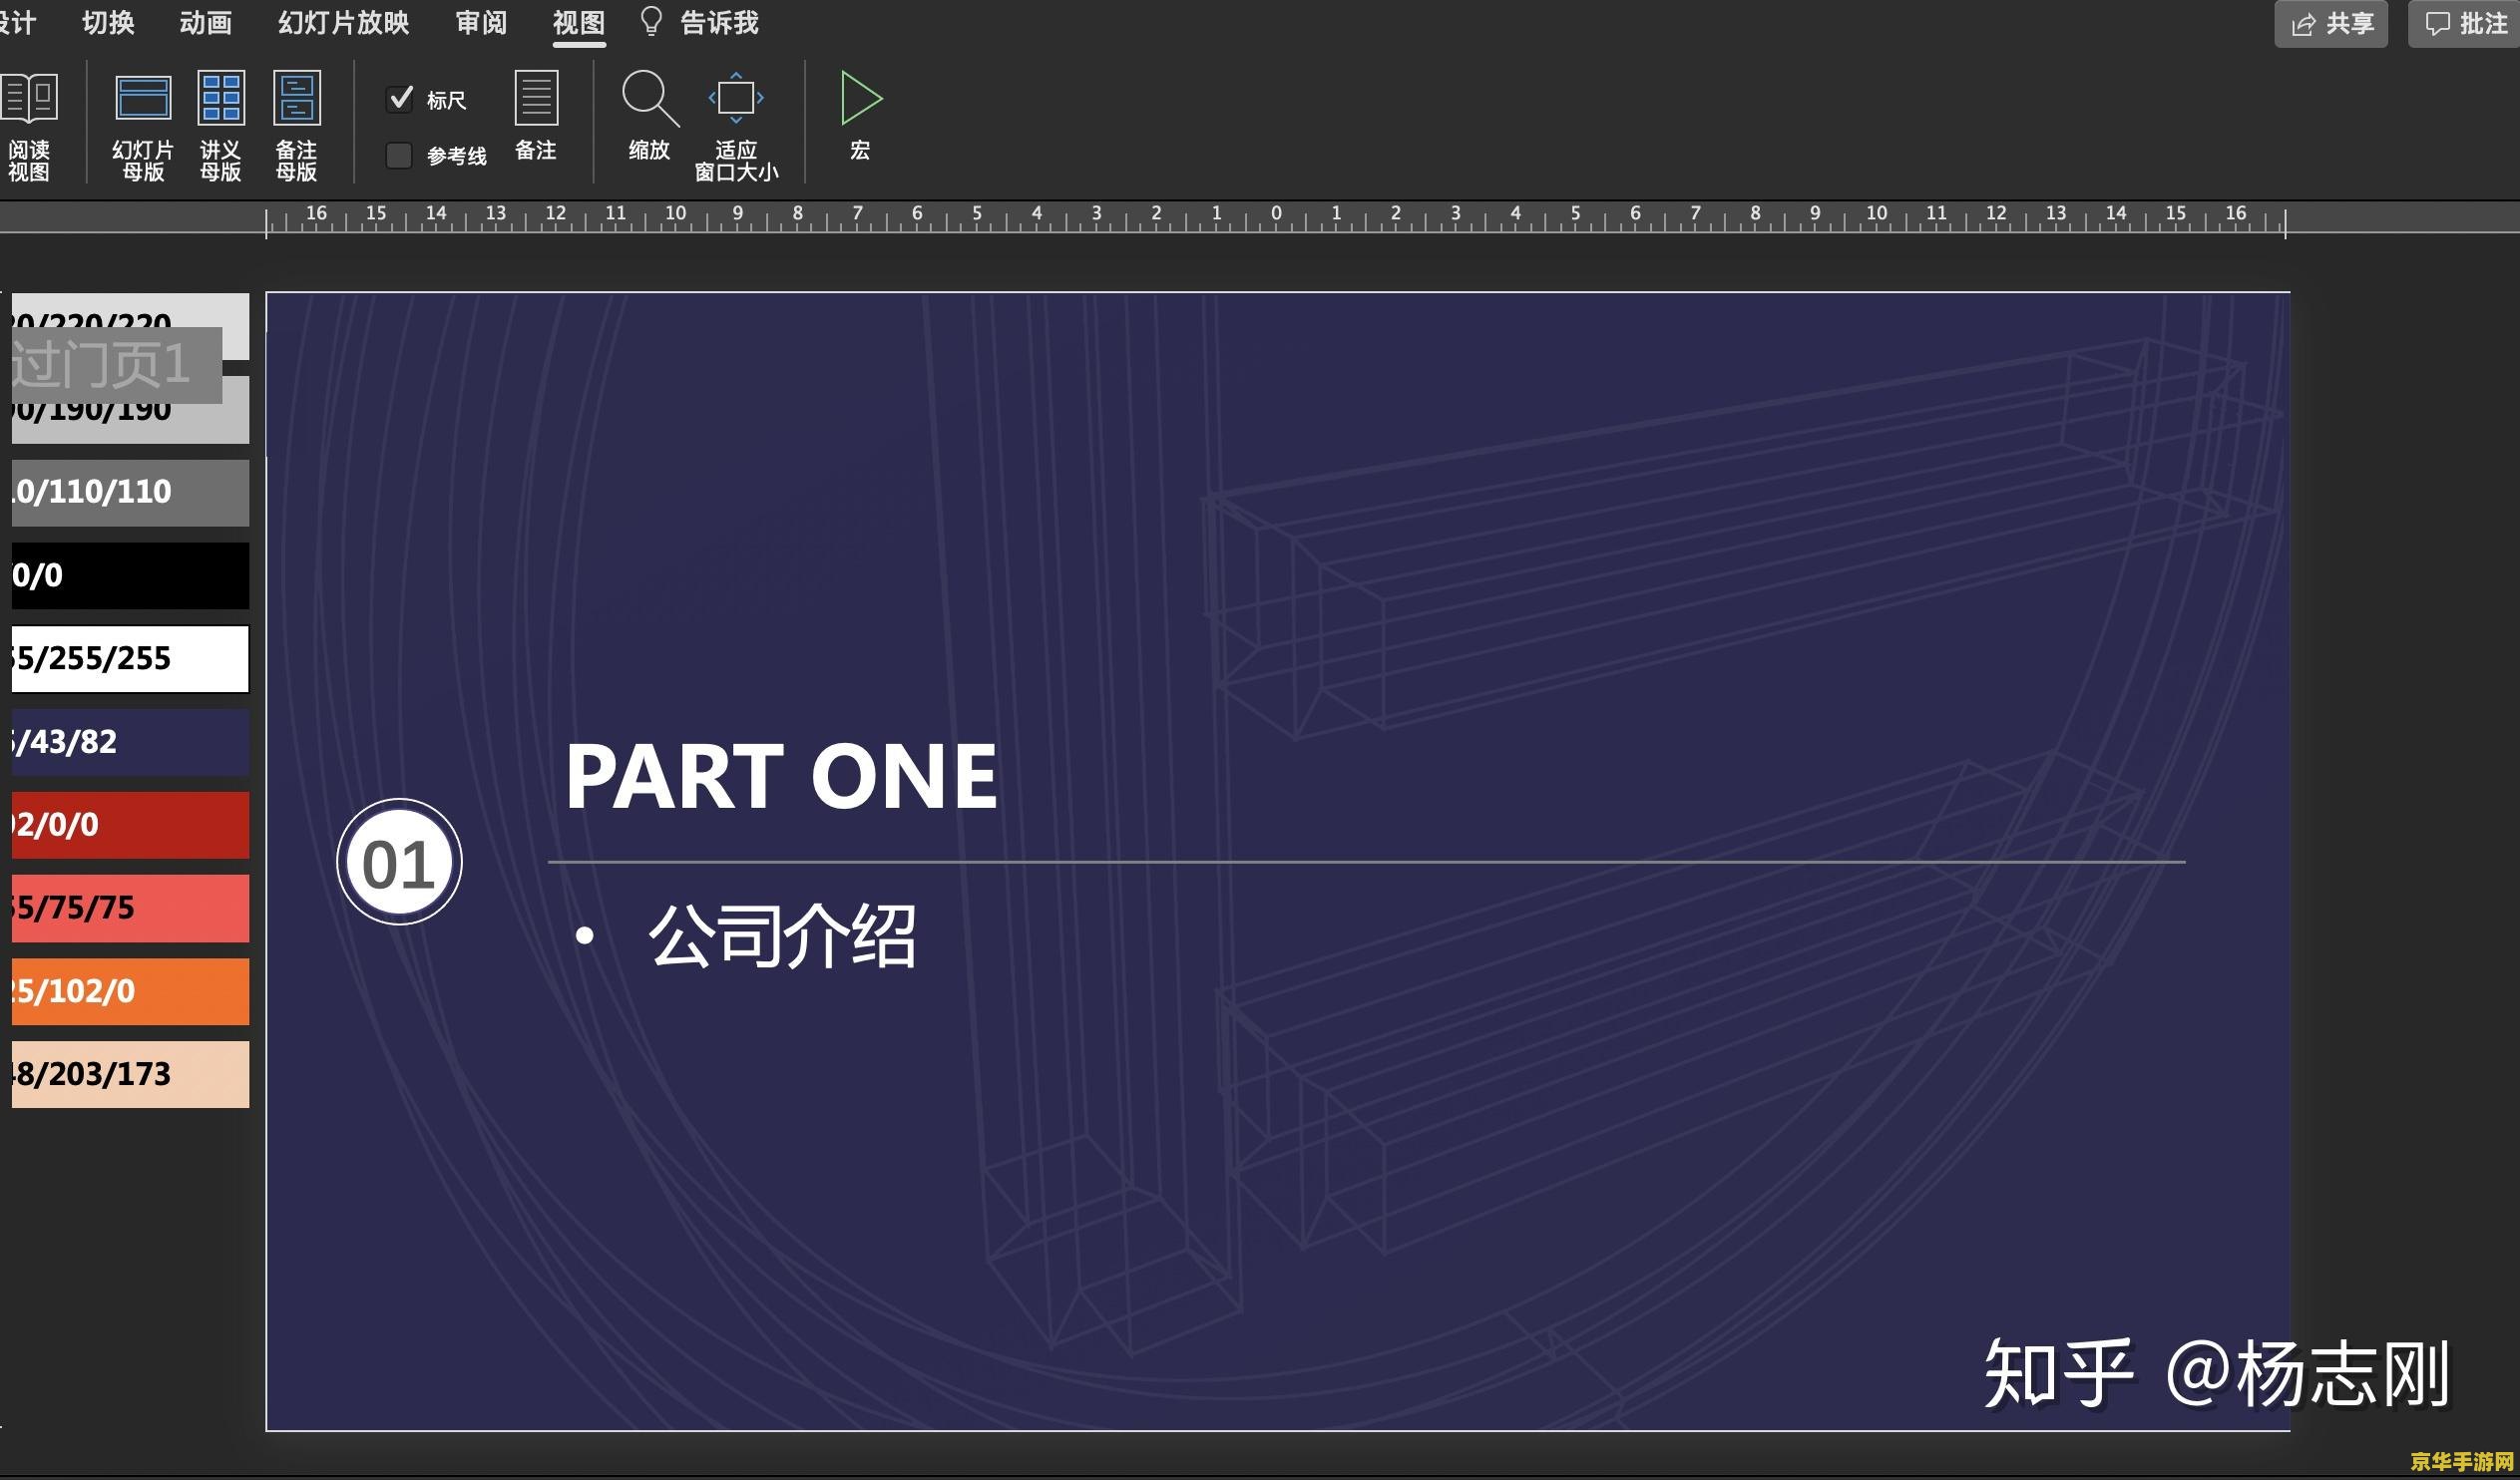
Task: Switch to the Animations (动画) tab
Action: point(206,22)
